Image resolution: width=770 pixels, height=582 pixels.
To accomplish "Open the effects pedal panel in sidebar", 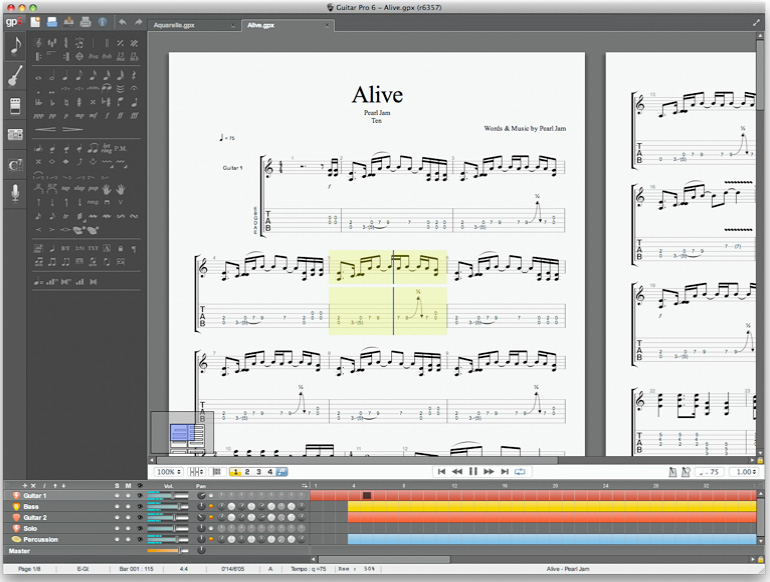I will [16, 105].
